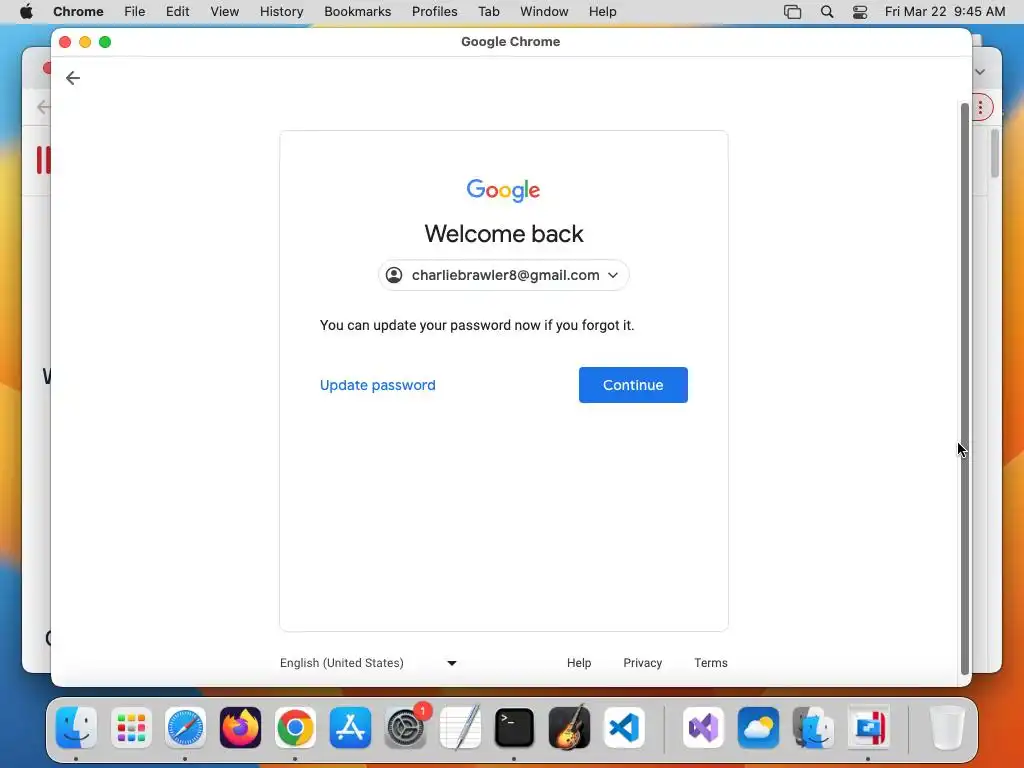
Task: Open Control Center in menu bar
Action: coord(860,12)
